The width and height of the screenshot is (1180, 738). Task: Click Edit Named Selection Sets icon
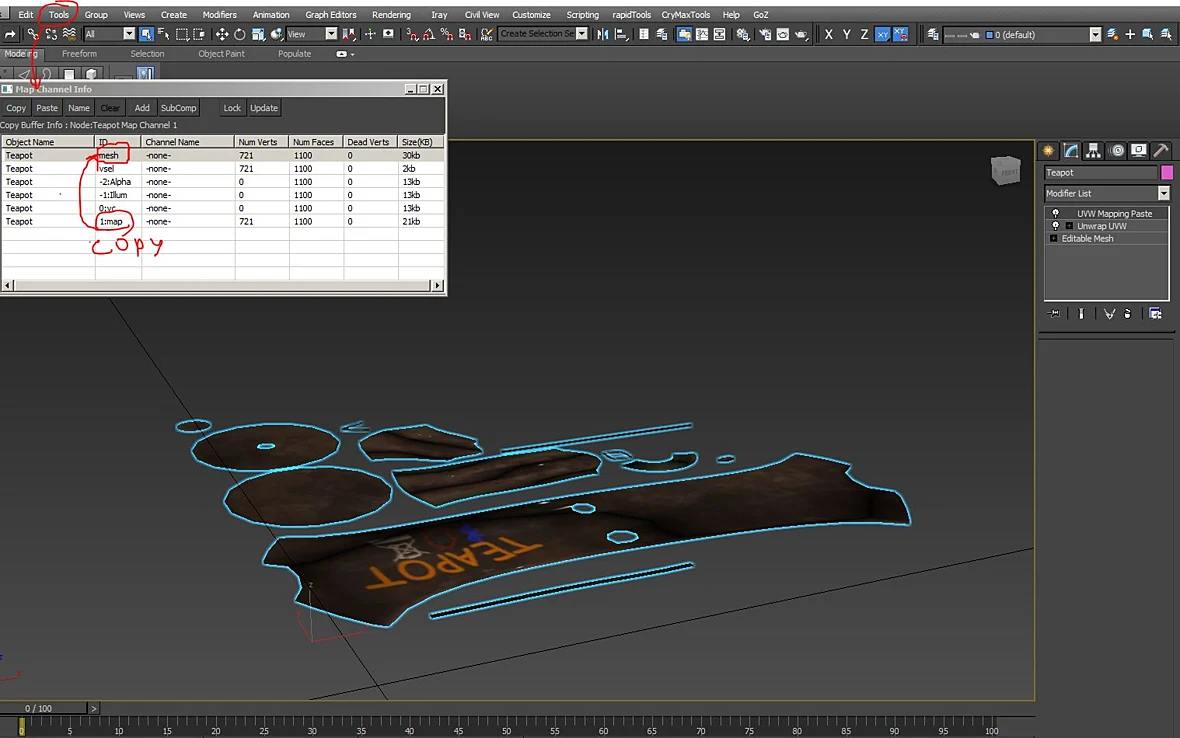point(487,35)
